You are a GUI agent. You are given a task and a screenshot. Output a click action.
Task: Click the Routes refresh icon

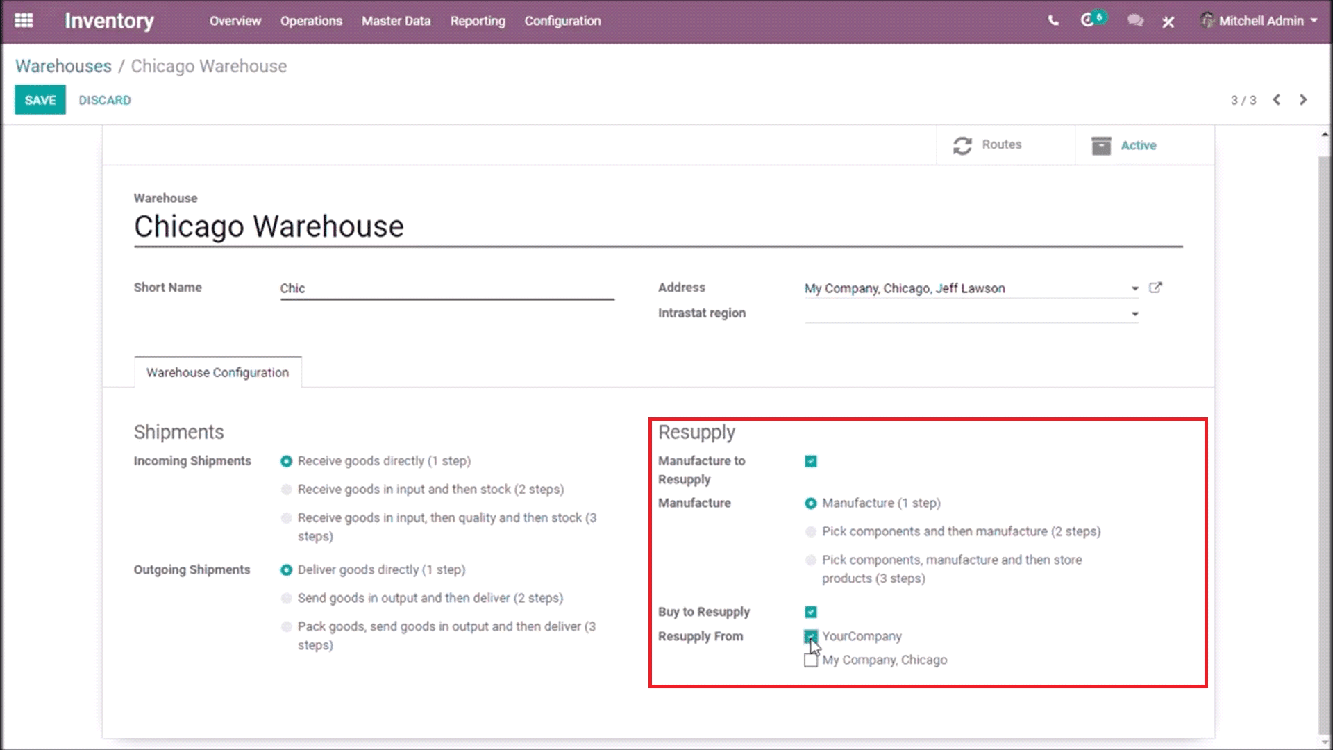click(x=962, y=146)
